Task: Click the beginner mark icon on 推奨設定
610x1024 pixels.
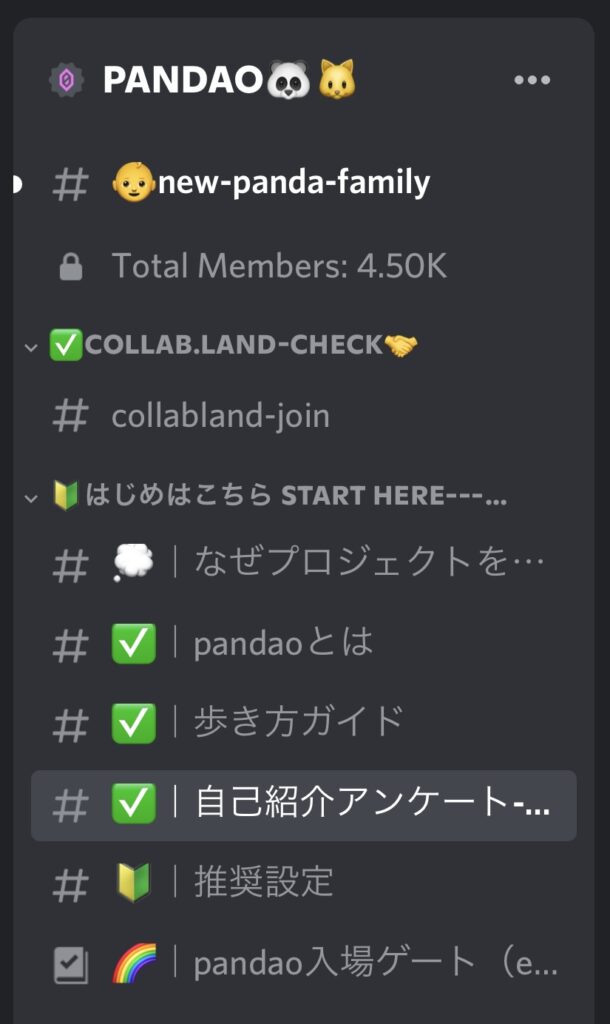Action: pyautogui.click(x=134, y=882)
